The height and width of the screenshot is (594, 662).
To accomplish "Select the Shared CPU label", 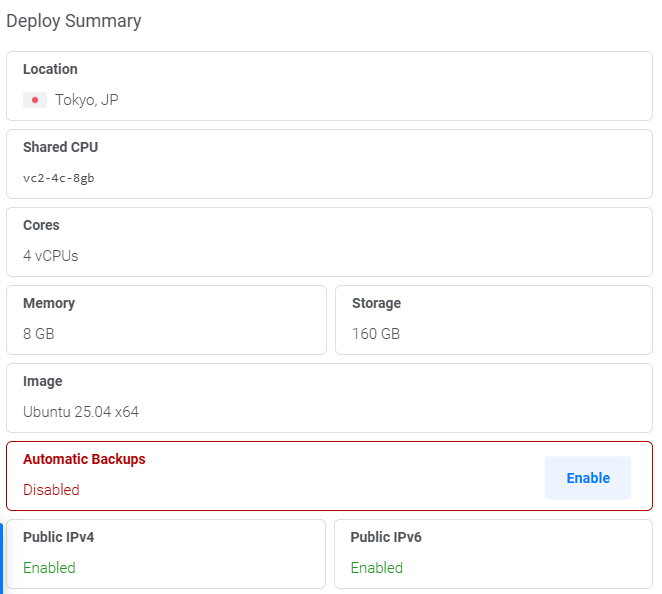I will pos(60,147).
